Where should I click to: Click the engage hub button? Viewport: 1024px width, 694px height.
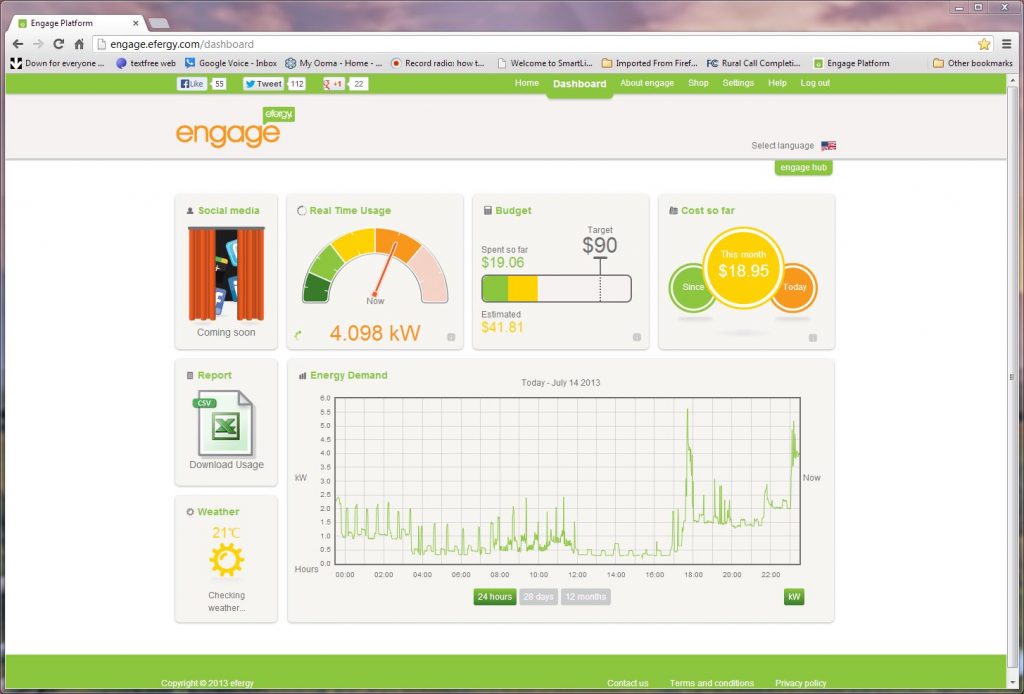(803, 168)
